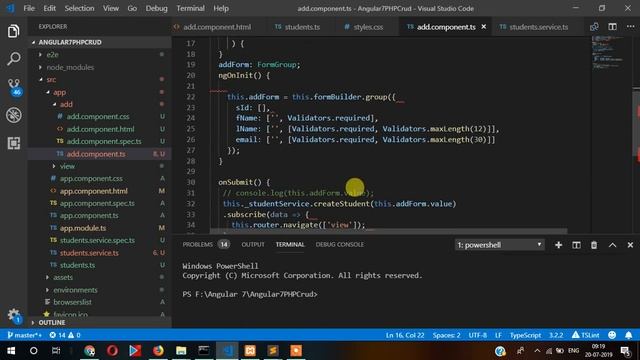Open the Extensions view in activity bar

coord(13,143)
